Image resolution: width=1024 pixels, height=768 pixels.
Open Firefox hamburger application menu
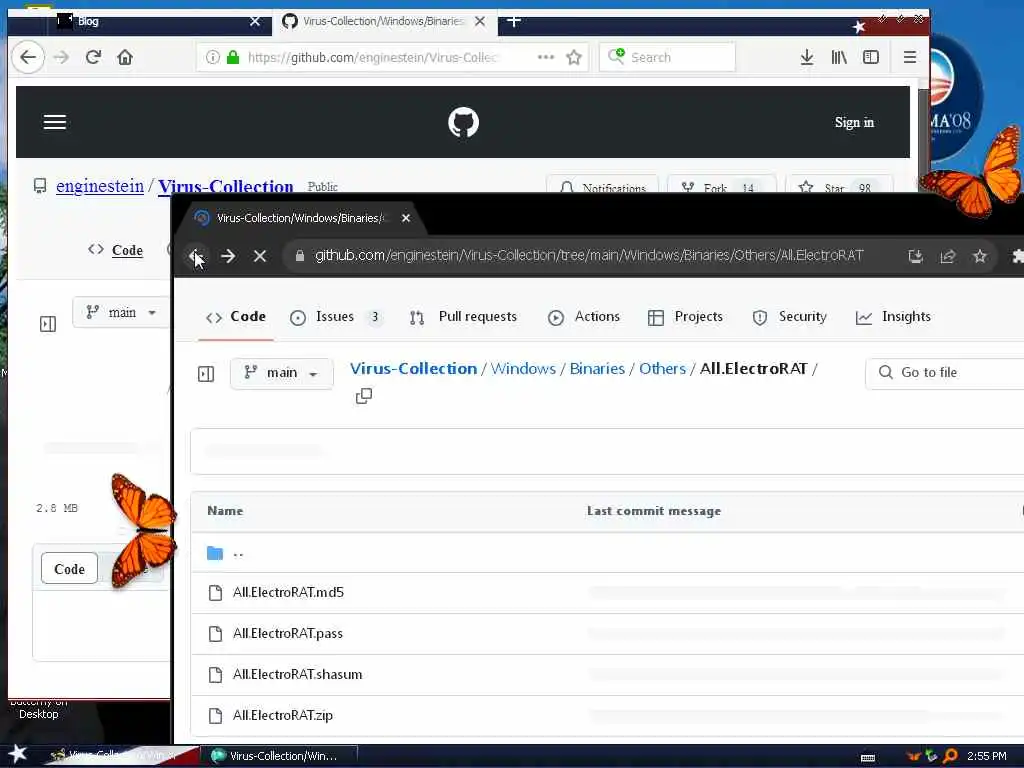point(910,57)
